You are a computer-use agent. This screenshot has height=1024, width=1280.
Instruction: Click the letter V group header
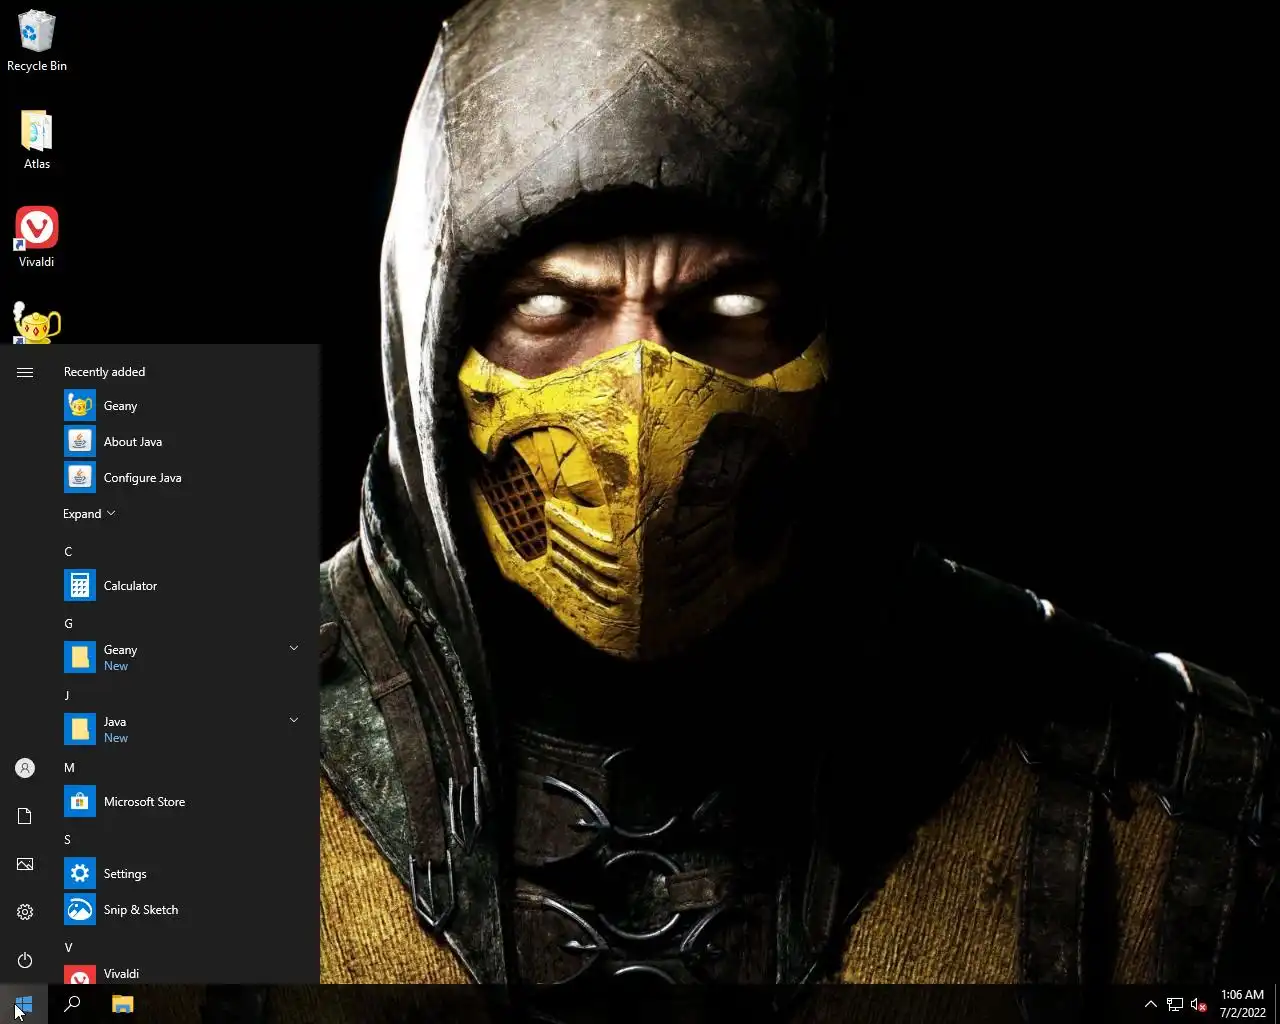click(68, 948)
